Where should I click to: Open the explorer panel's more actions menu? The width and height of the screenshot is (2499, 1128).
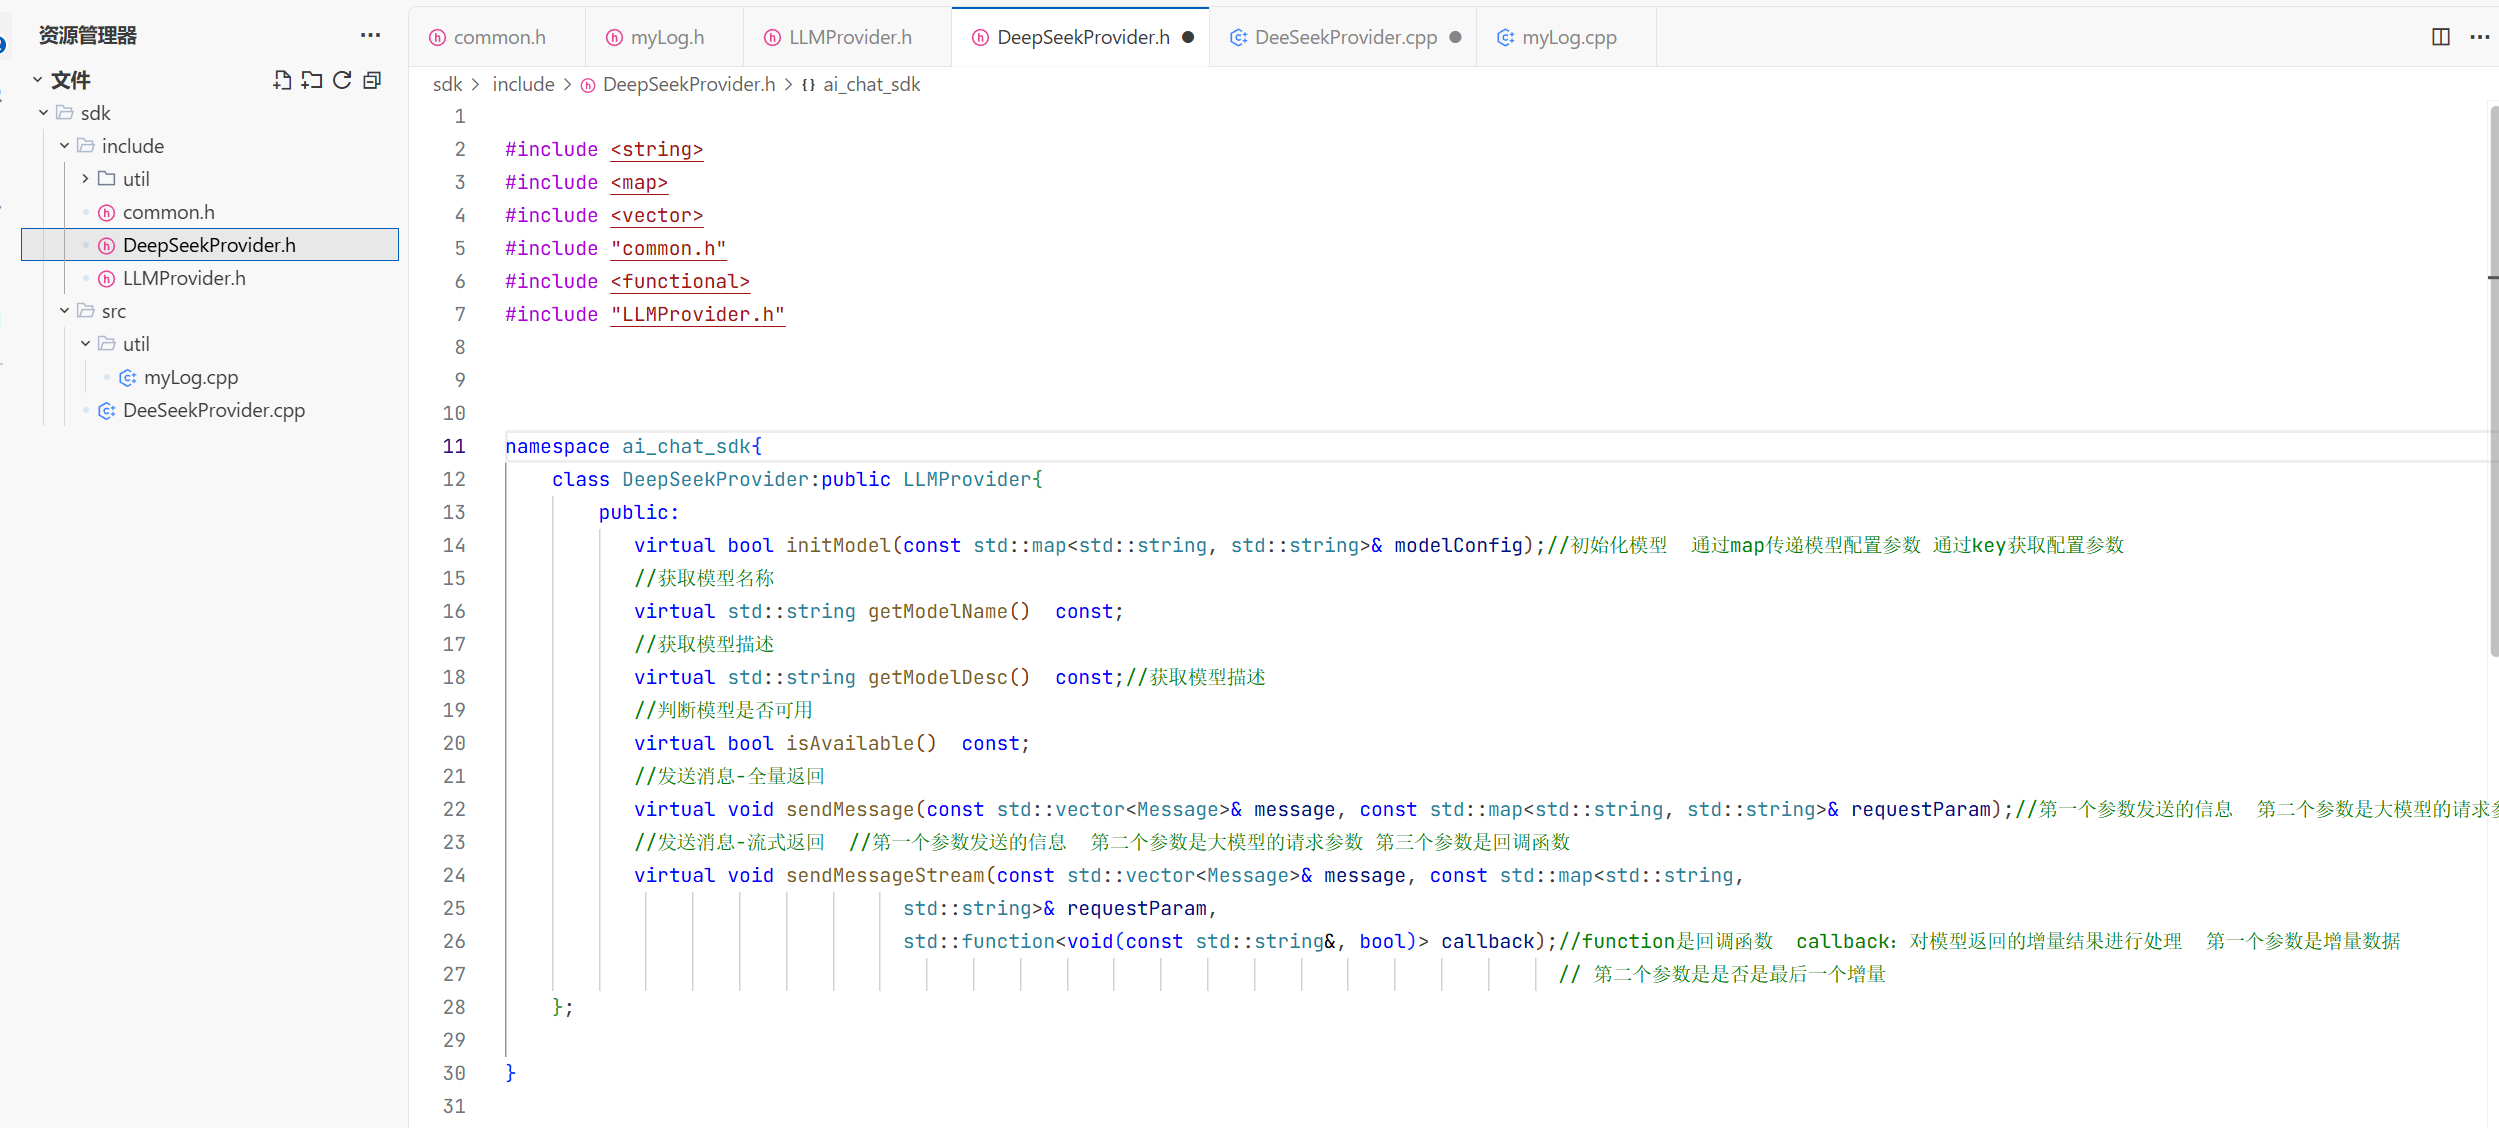point(370,36)
